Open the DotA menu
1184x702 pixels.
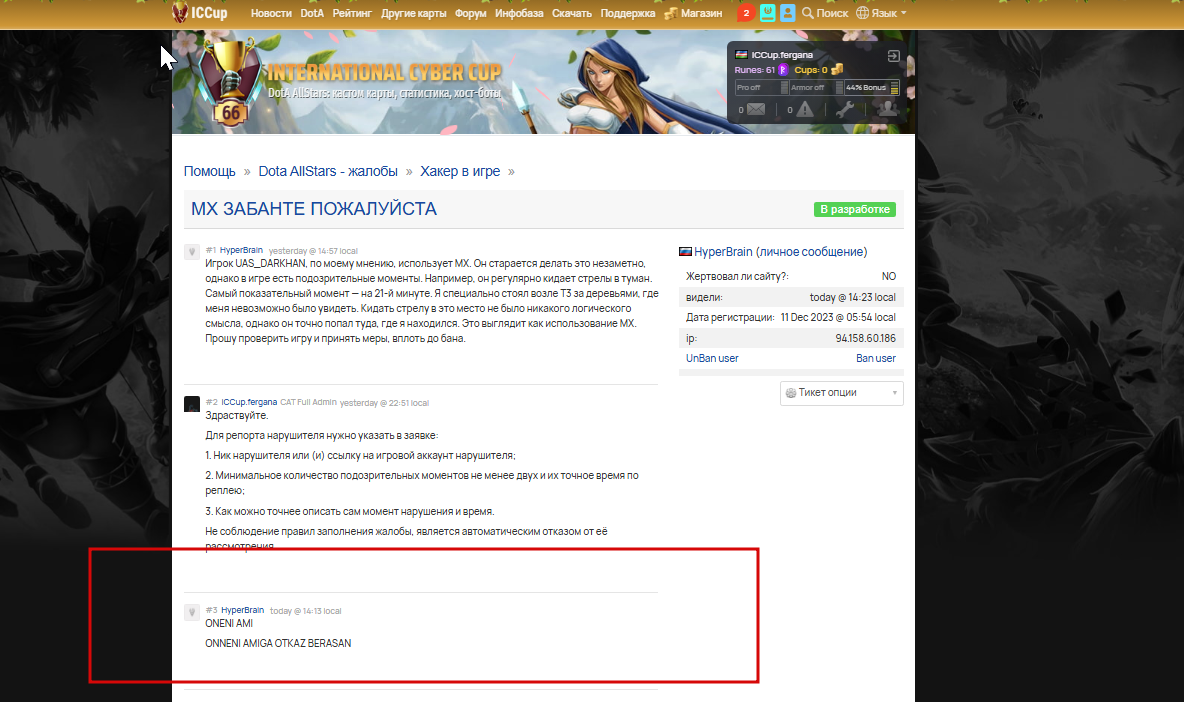[312, 13]
